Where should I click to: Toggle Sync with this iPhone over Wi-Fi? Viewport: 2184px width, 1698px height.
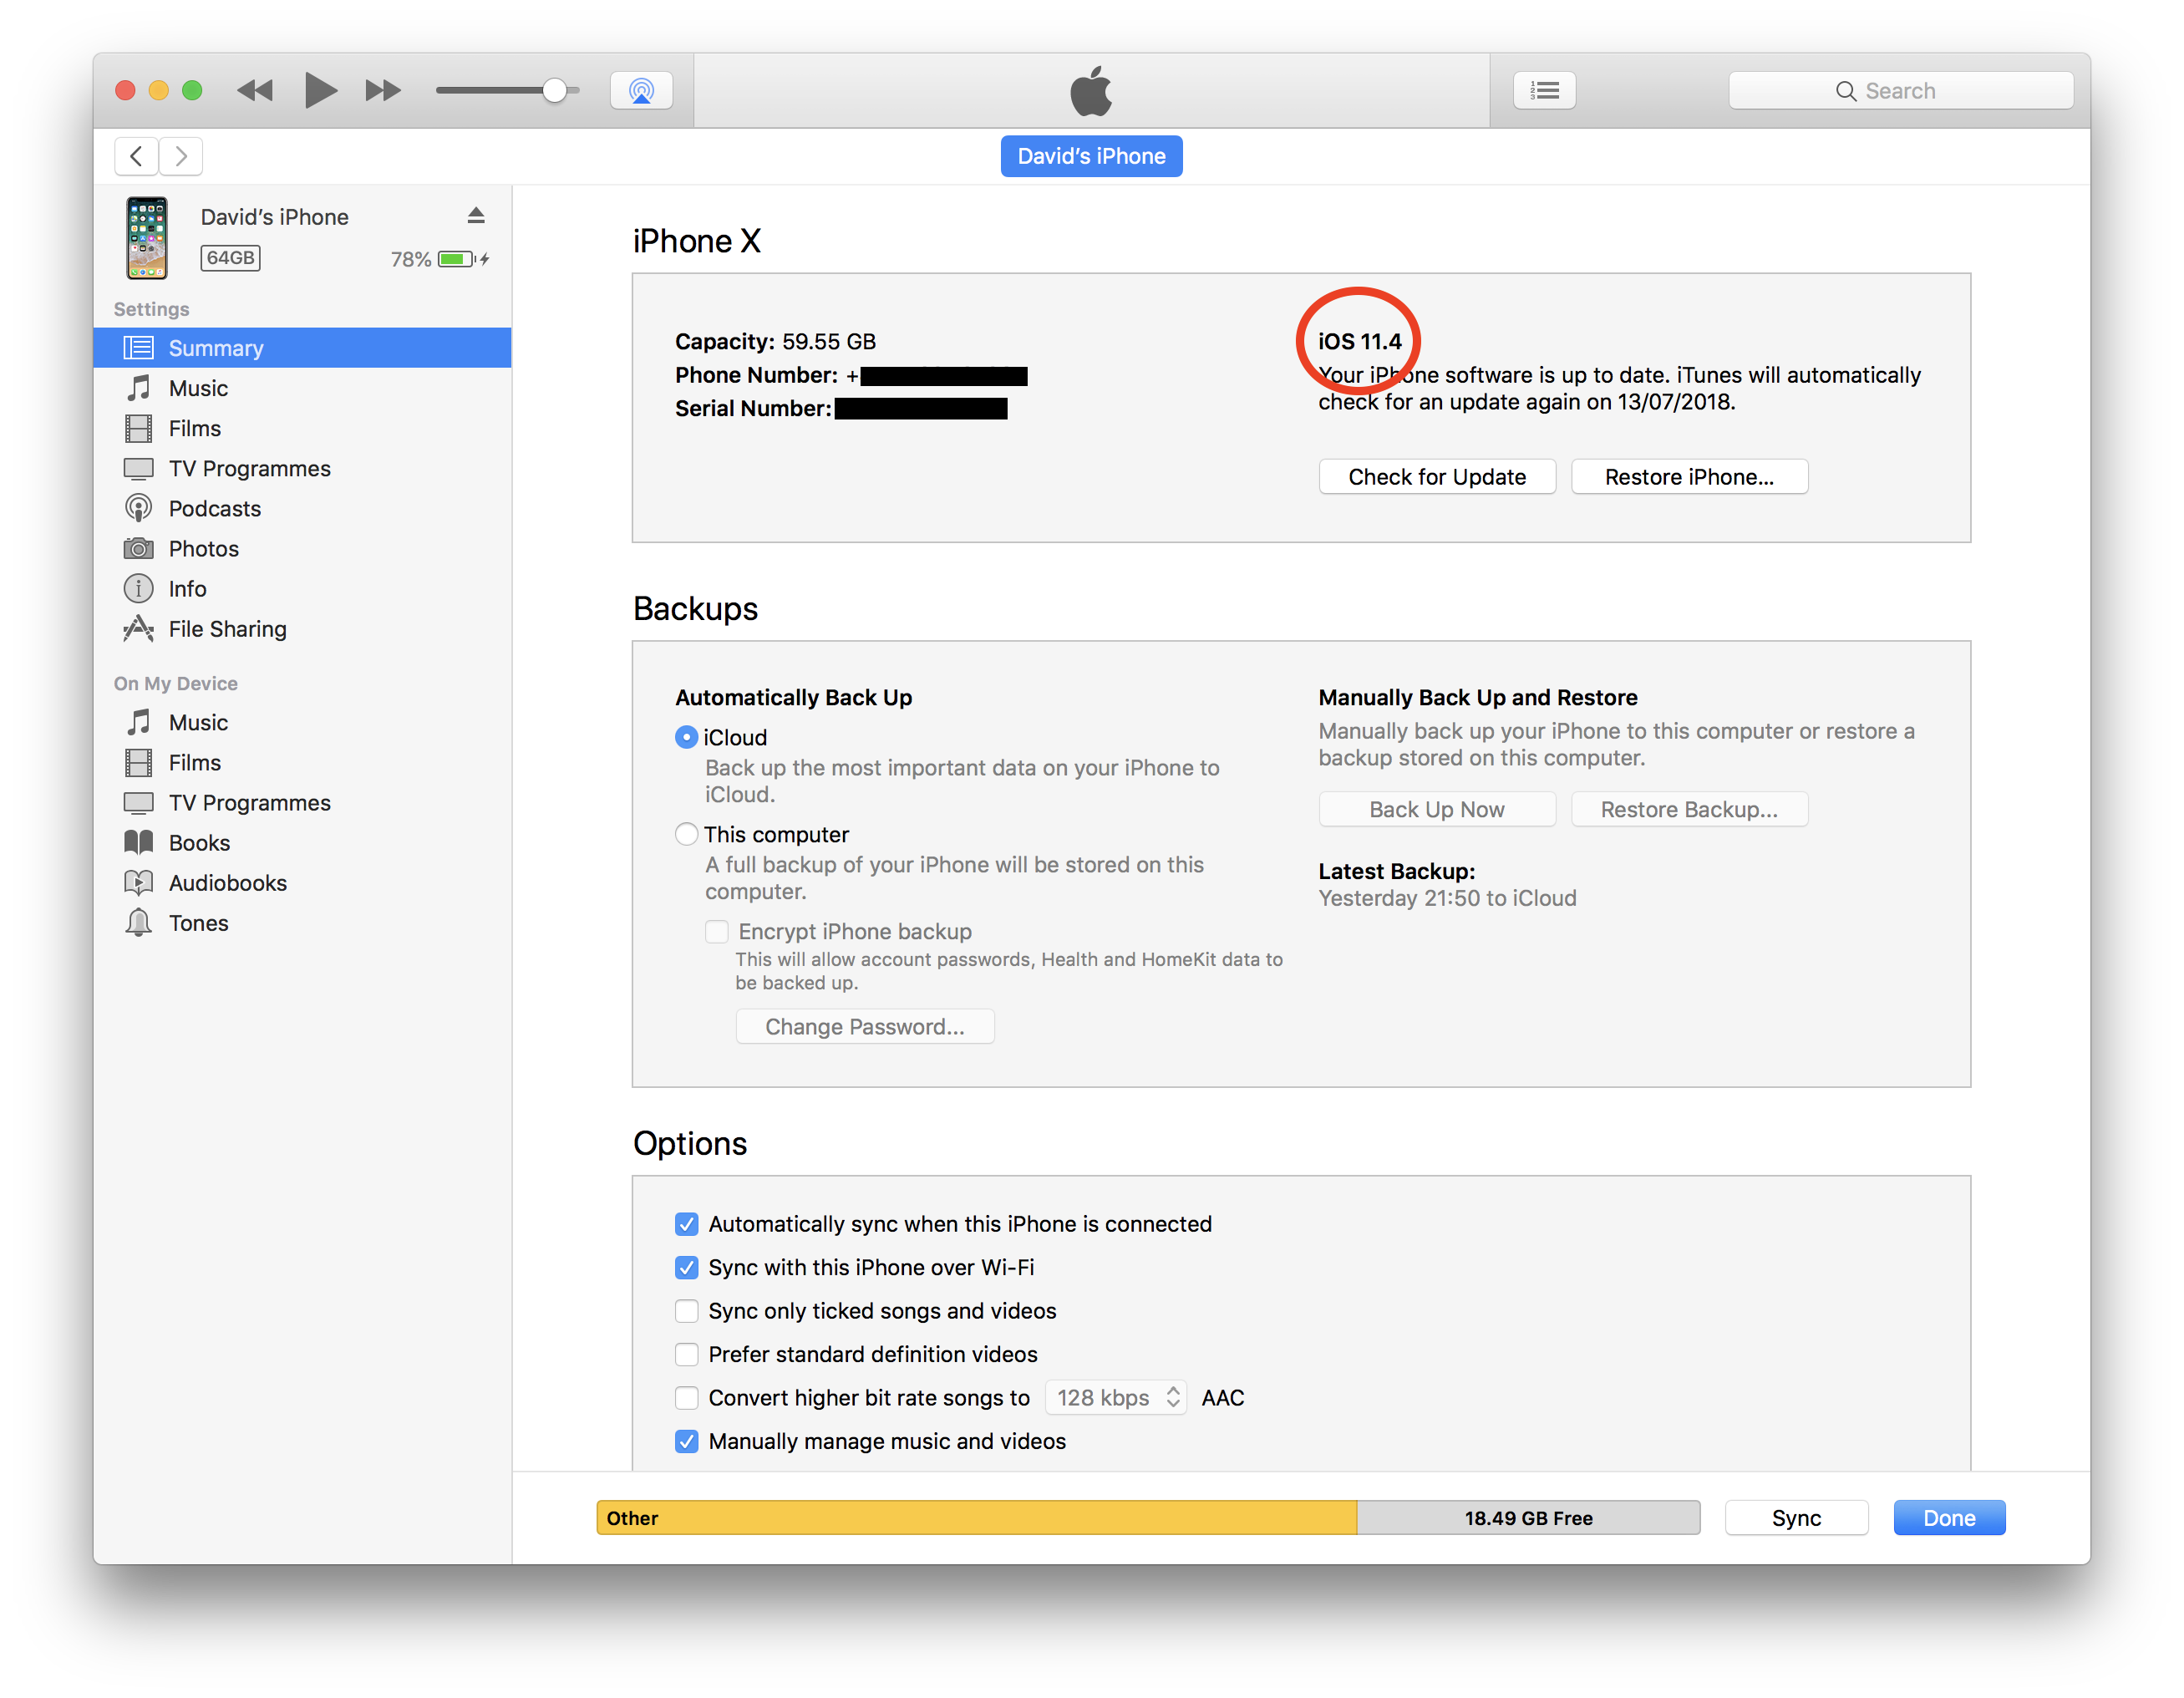point(686,1268)
